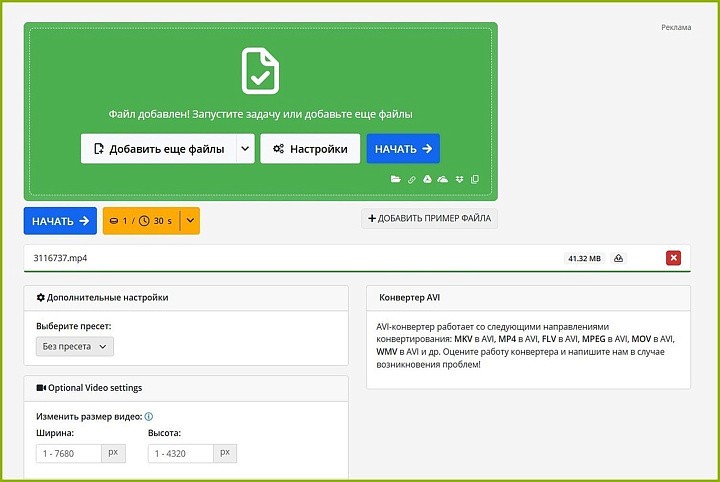Click НАЧАТЬ inside the green box
The width and height of the screenshot is (720, 482).
tap(403, 149)
